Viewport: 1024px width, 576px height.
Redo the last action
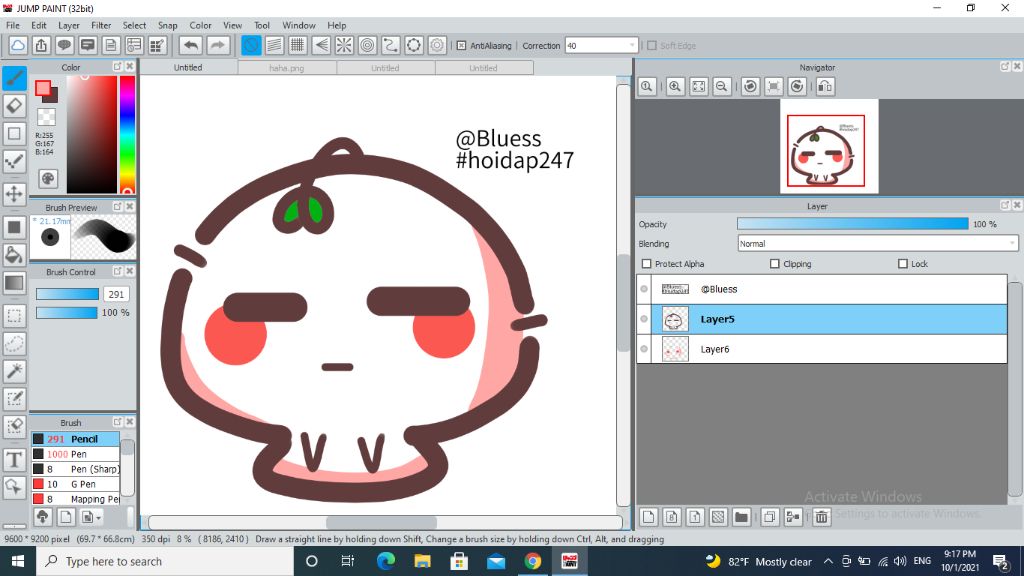[218, 45]
